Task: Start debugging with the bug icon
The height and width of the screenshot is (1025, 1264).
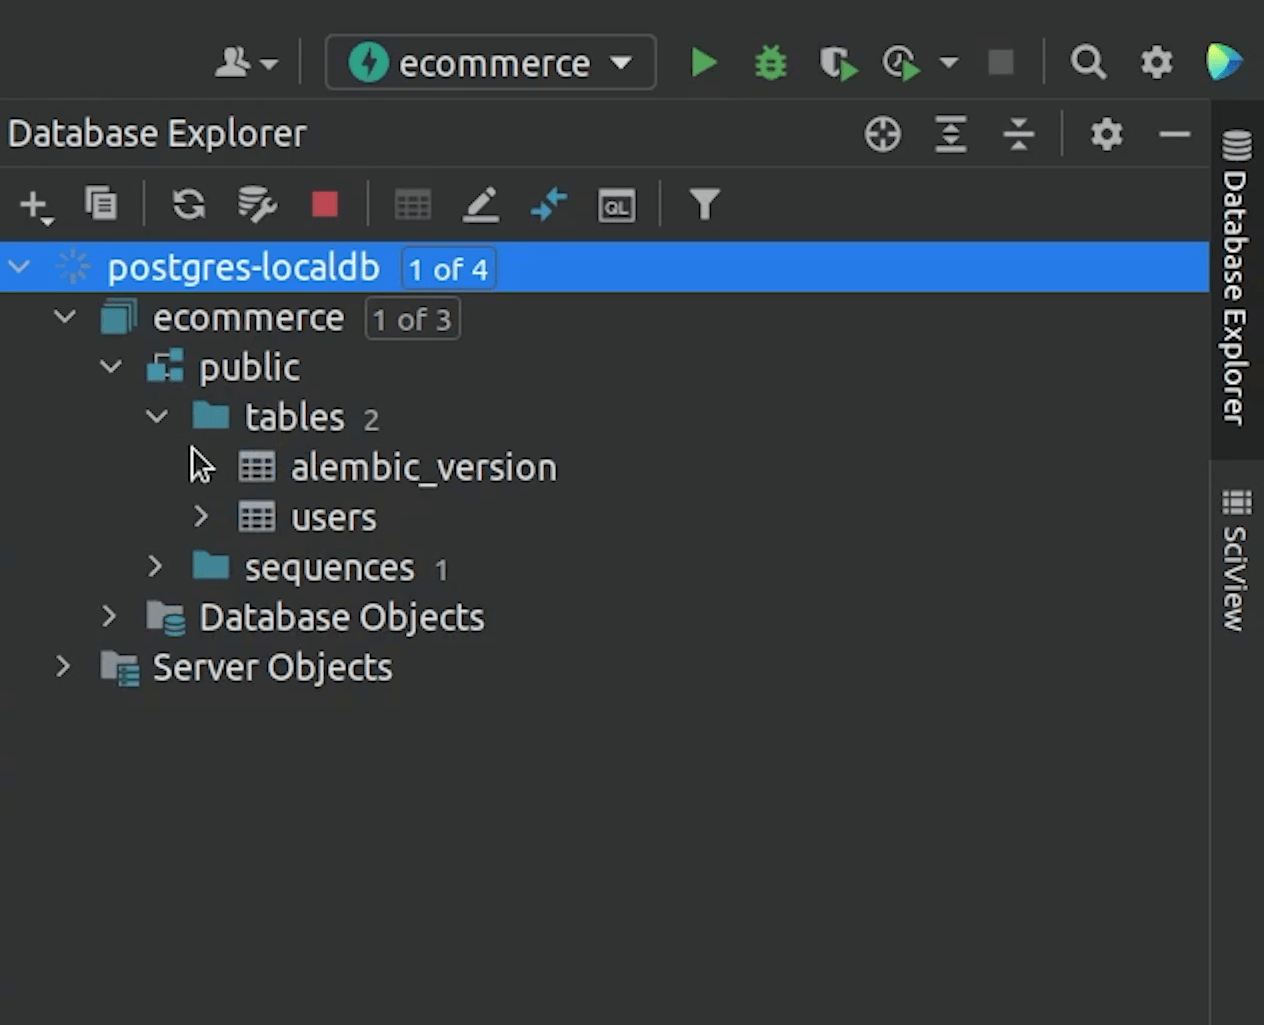Action: click(x=770, y=63)
